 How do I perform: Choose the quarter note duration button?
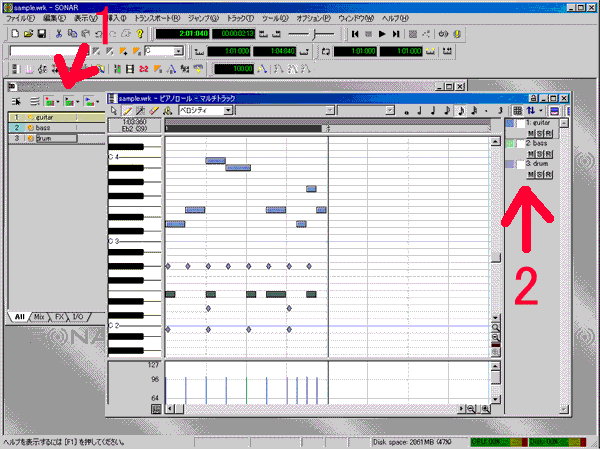pos(433,111)
